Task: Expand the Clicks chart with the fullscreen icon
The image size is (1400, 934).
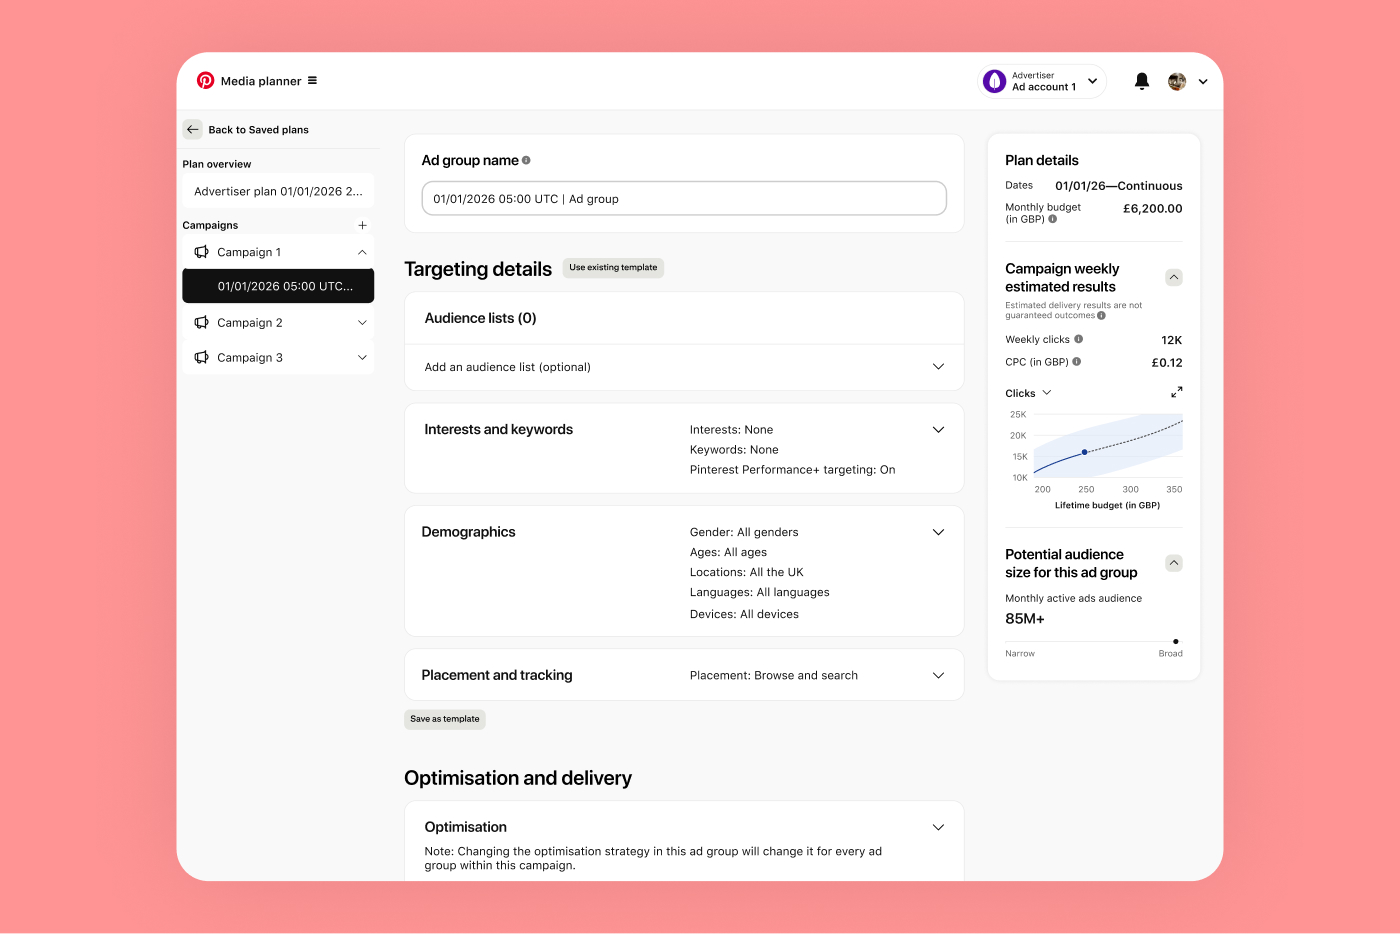Action: pos(1176,392)
